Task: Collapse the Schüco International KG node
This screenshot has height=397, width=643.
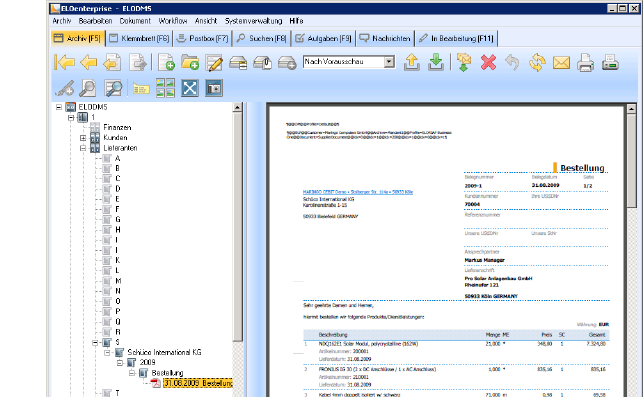Action: pyautogui.click(x=107, y=353)
